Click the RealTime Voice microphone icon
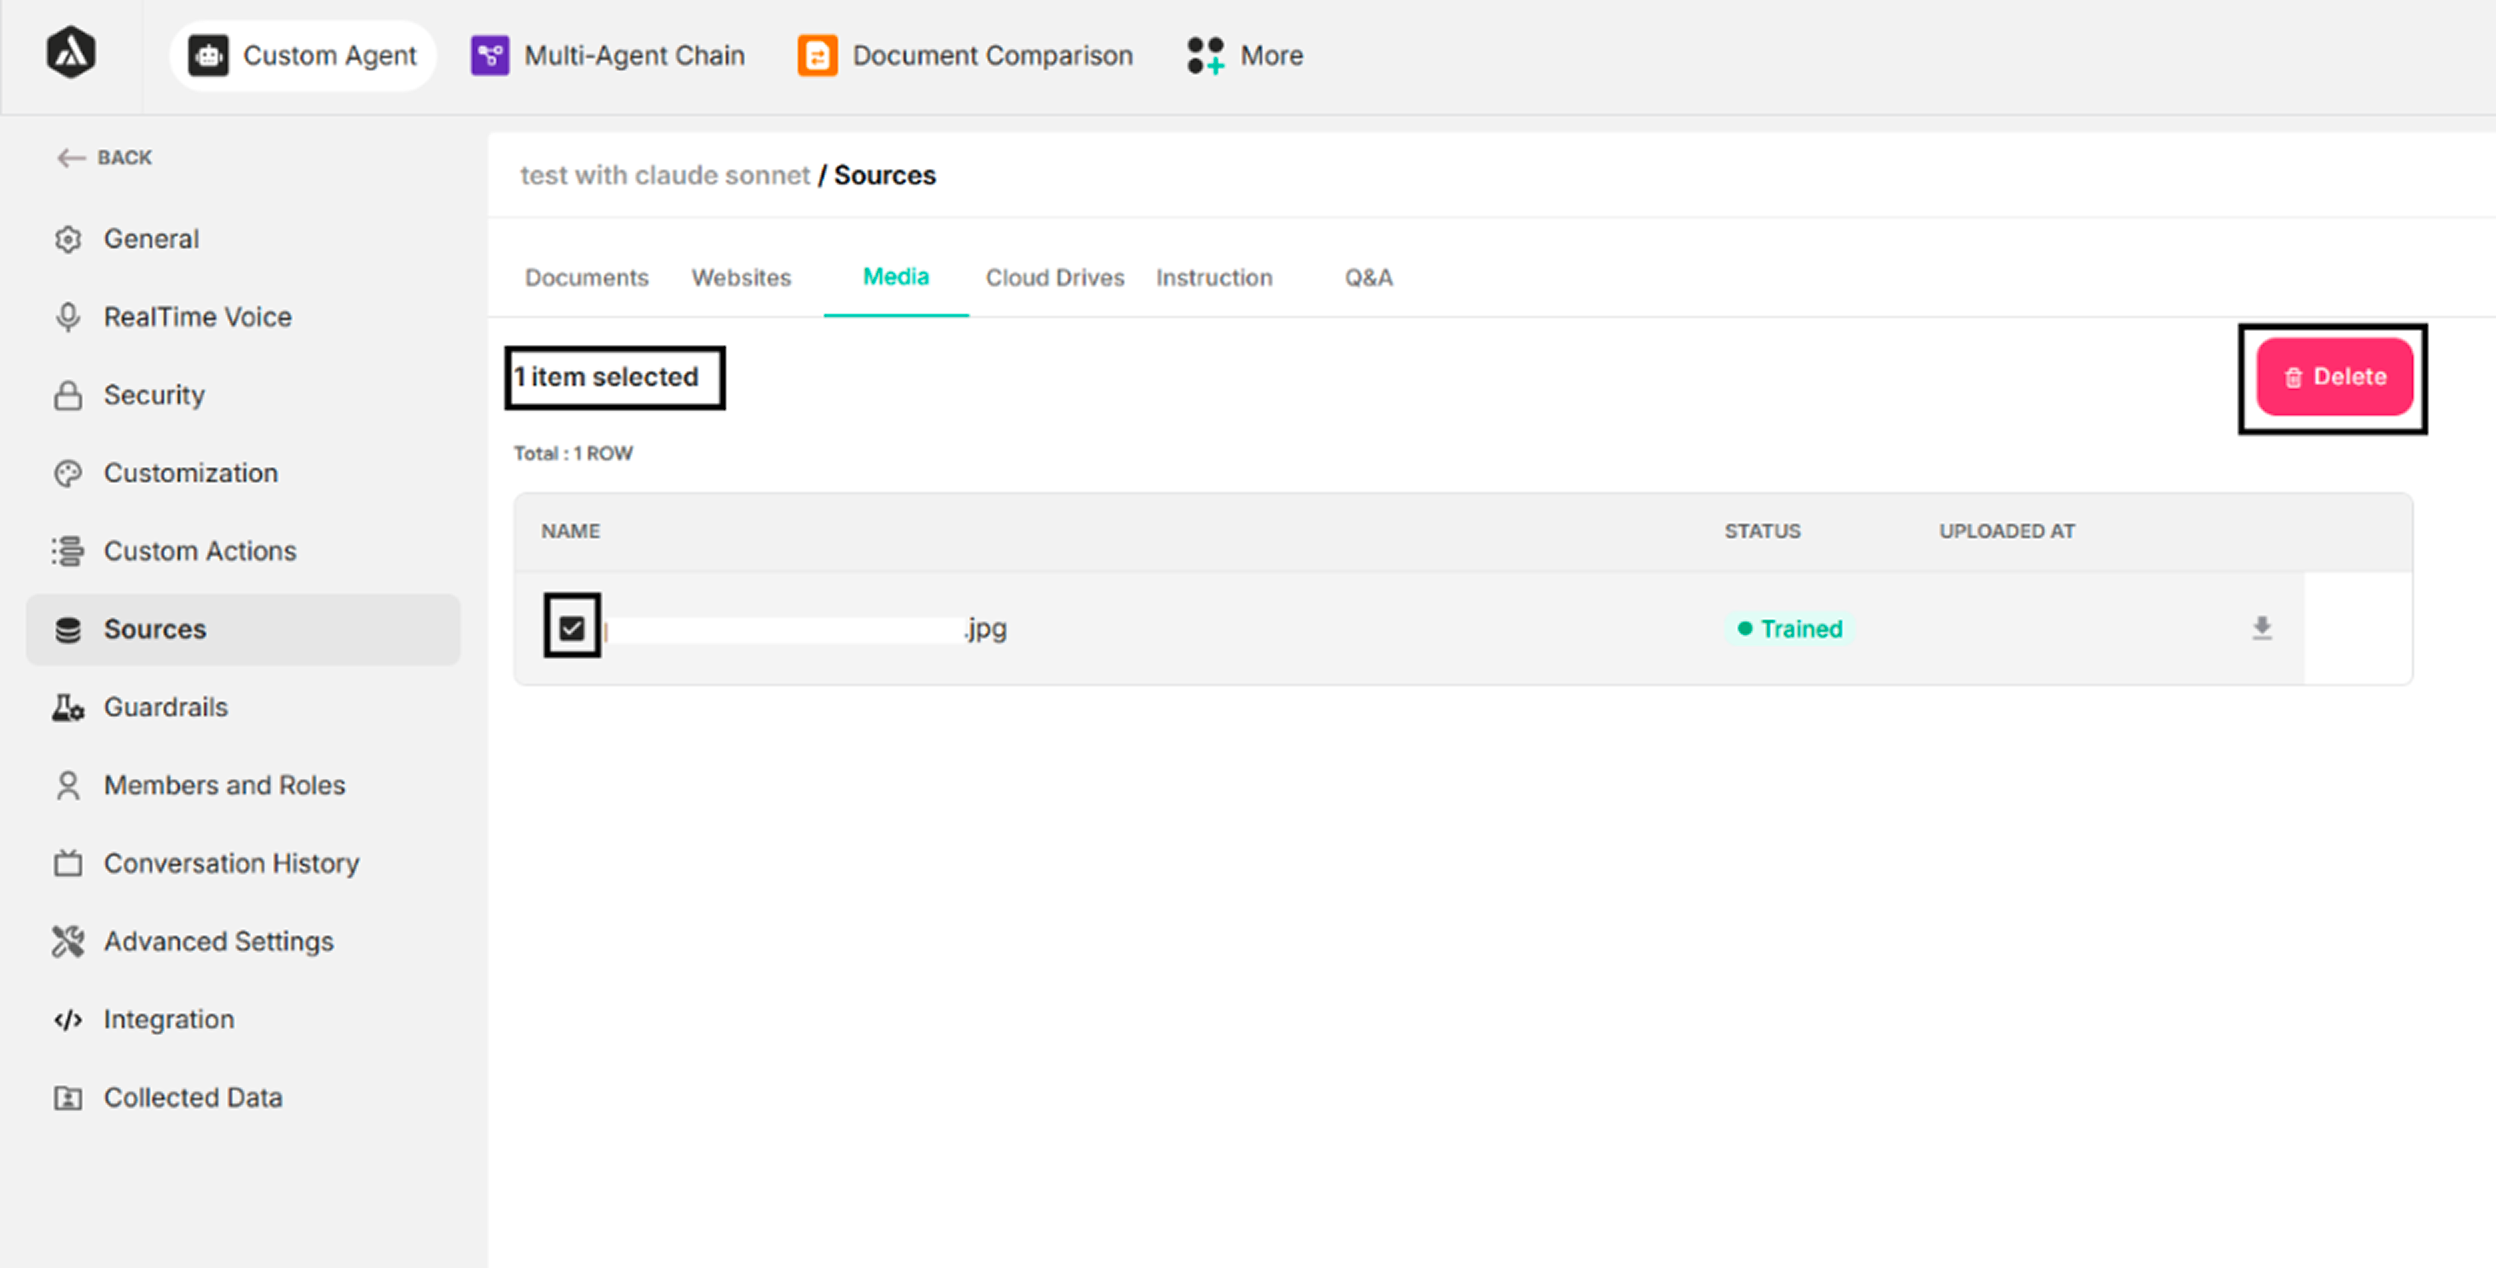2496x1268 pixels. tap(68, 317)
